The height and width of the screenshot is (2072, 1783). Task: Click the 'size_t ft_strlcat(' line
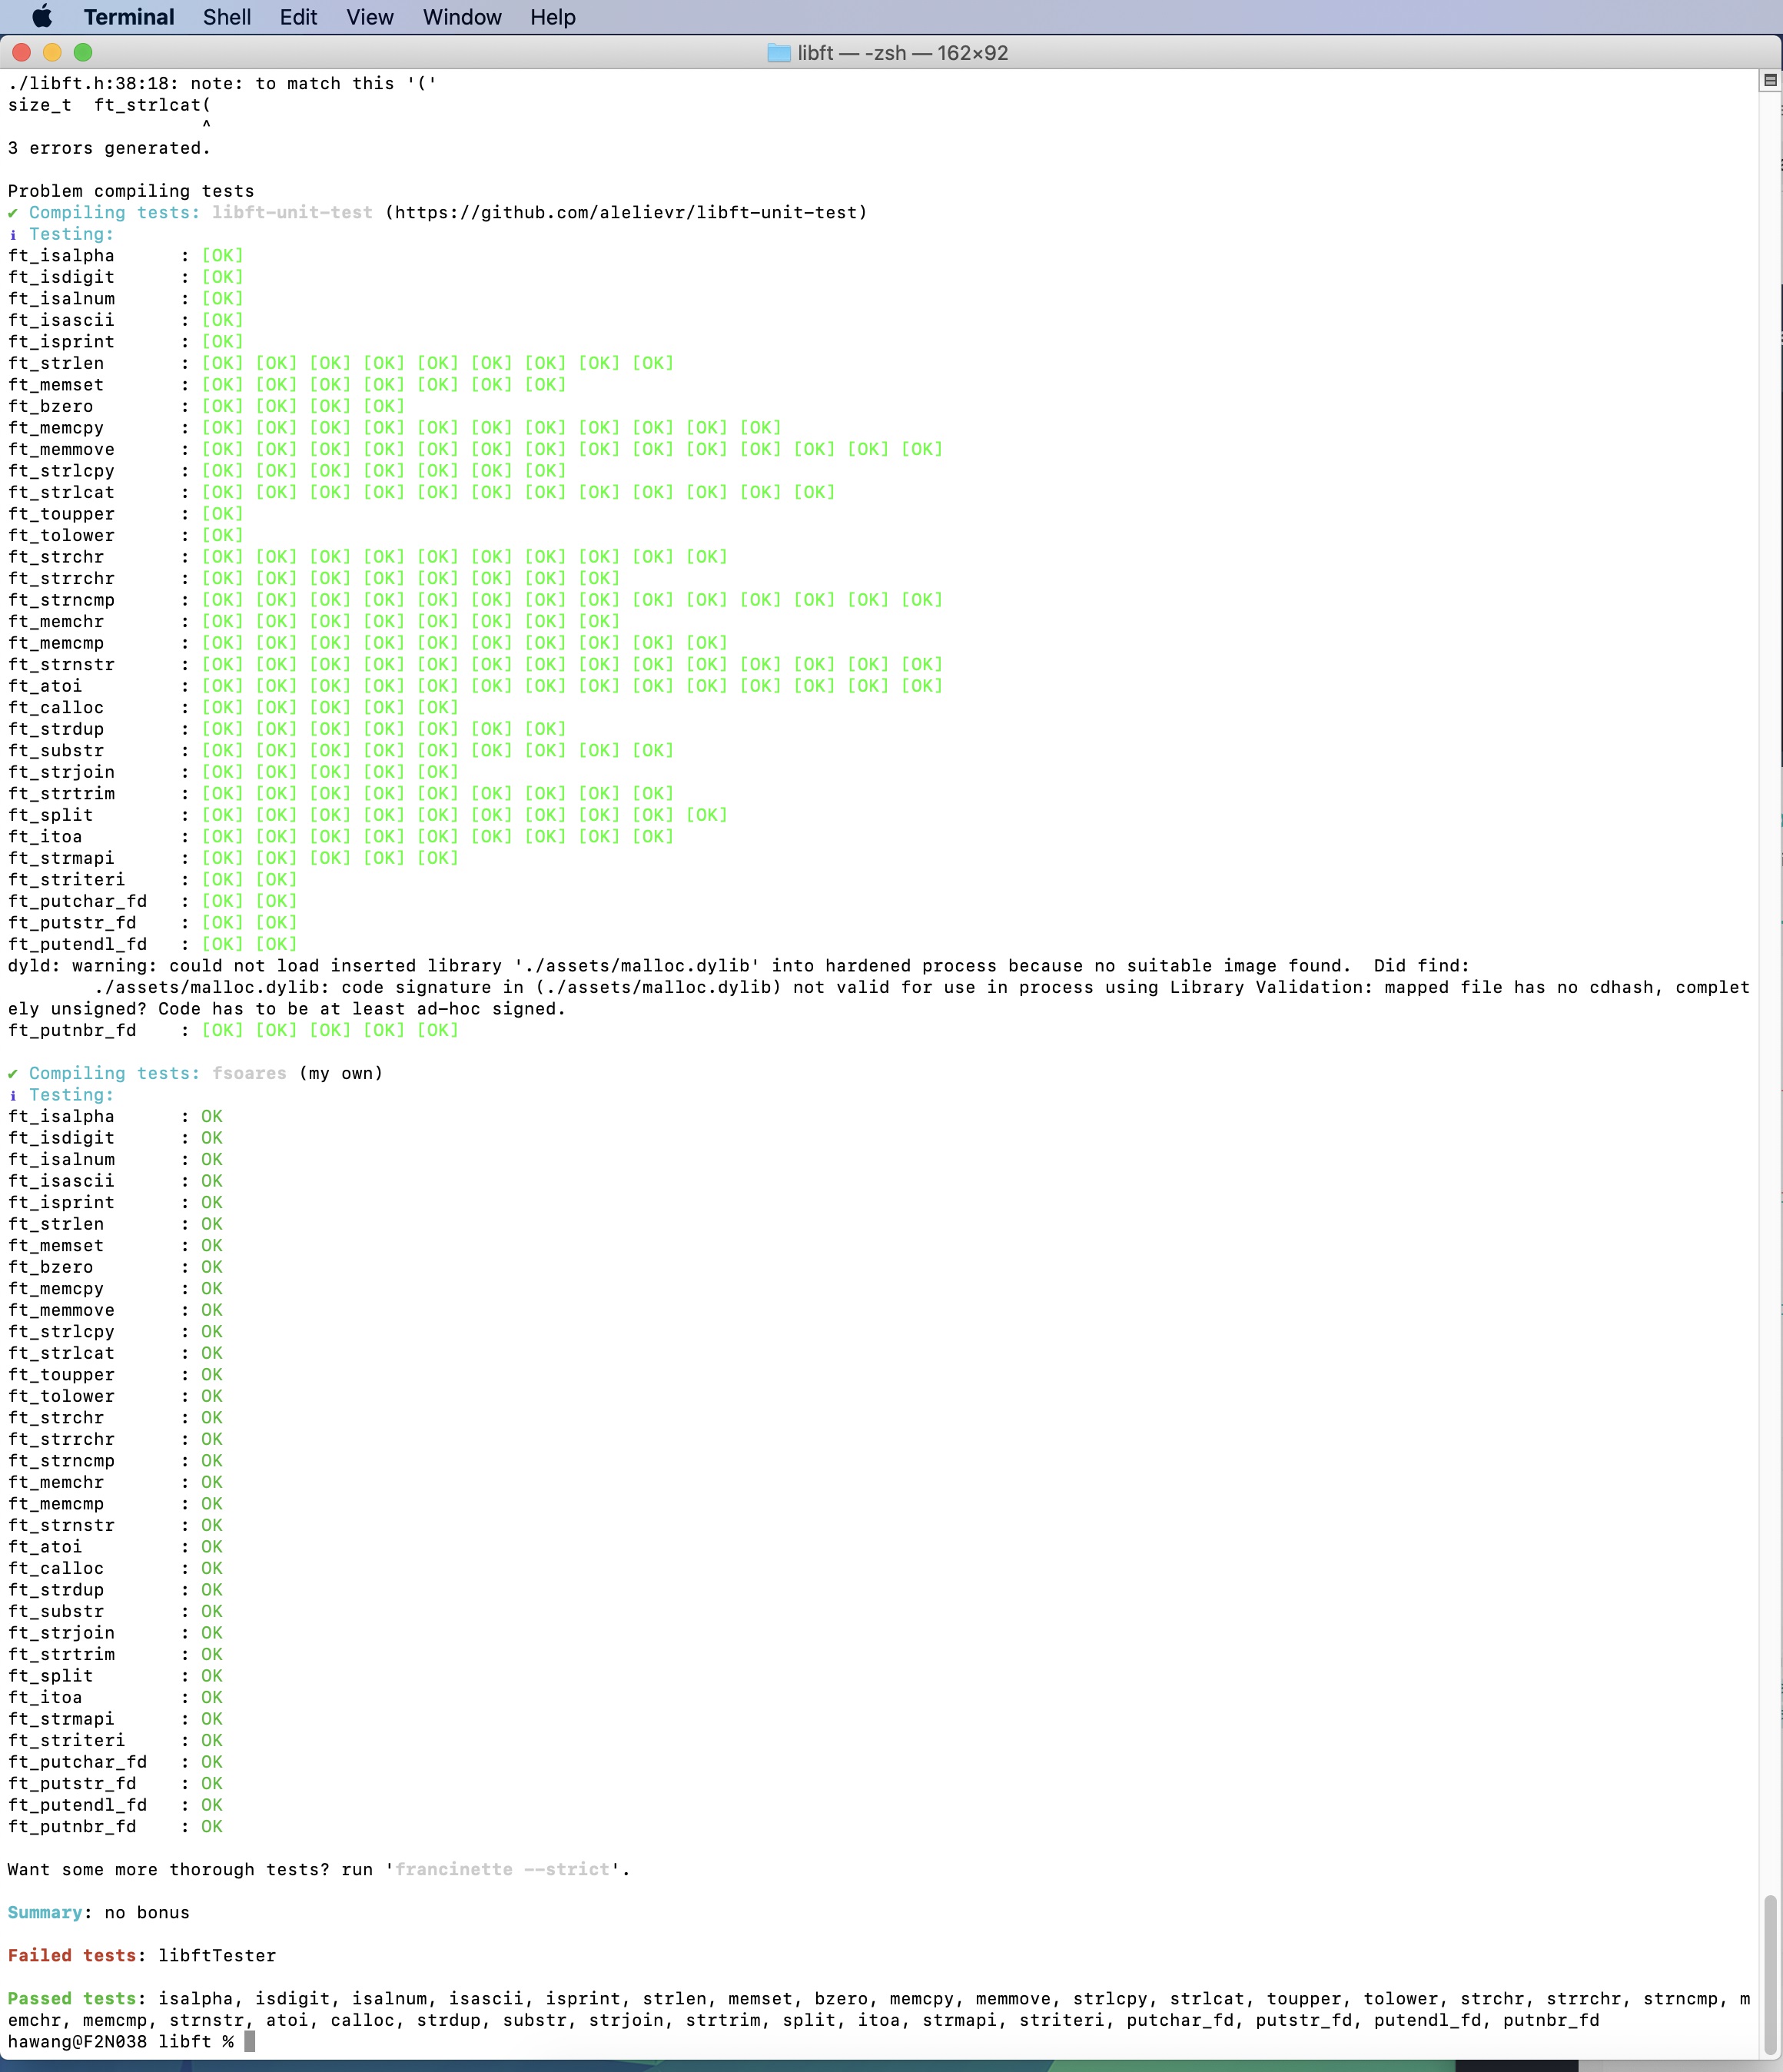tap(109, 105)
